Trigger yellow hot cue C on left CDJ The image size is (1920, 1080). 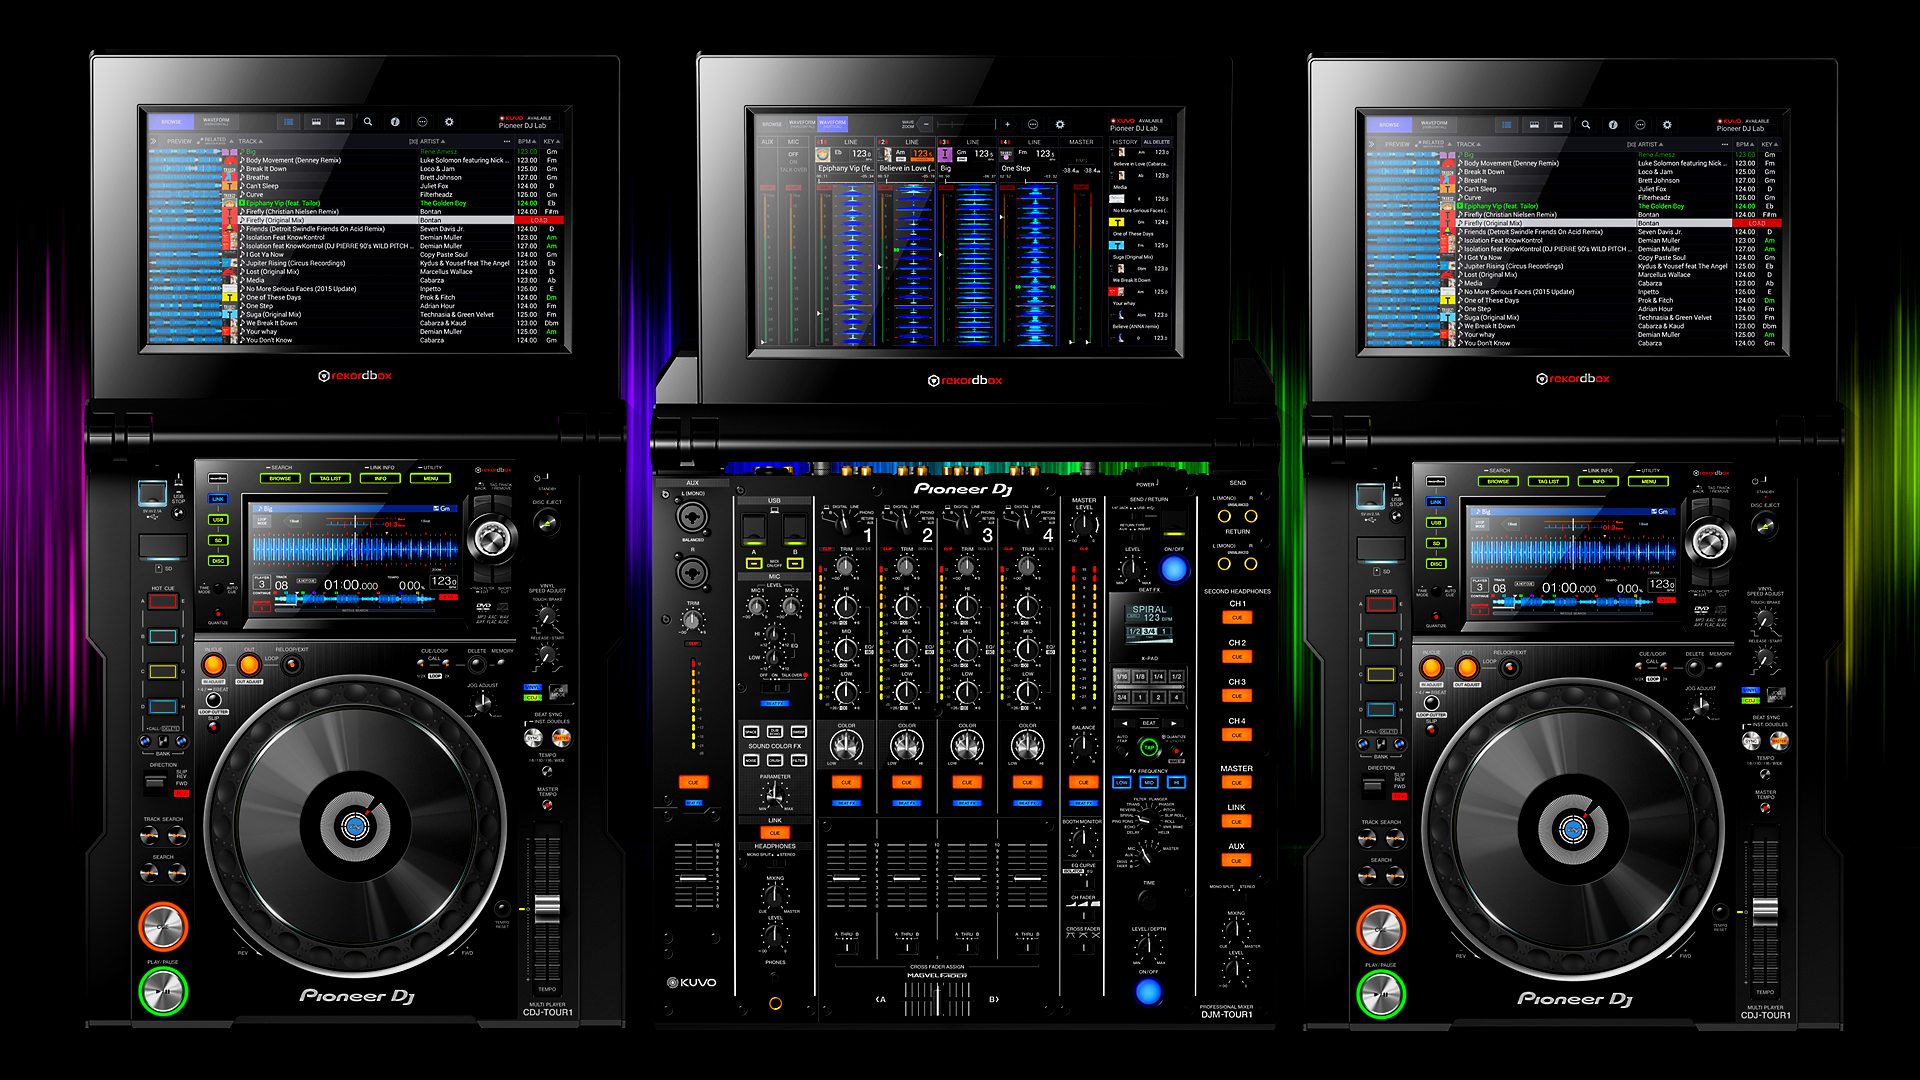tap(163, 671)
